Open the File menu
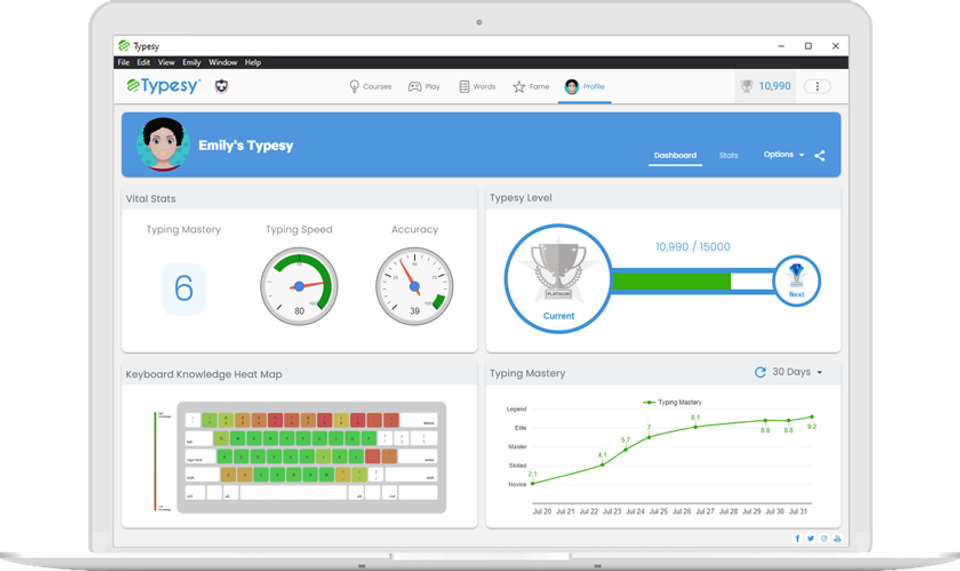960x571 pixels. (124, 62)
